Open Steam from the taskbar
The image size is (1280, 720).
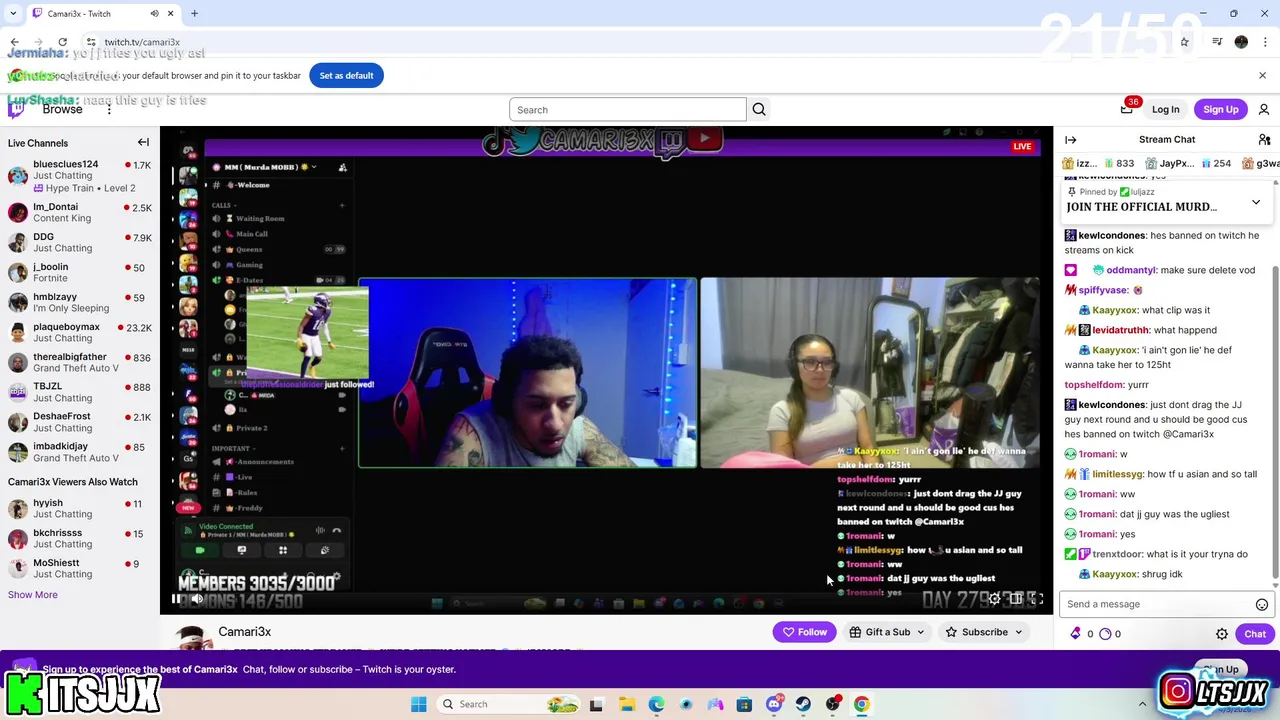coord(803,704)
